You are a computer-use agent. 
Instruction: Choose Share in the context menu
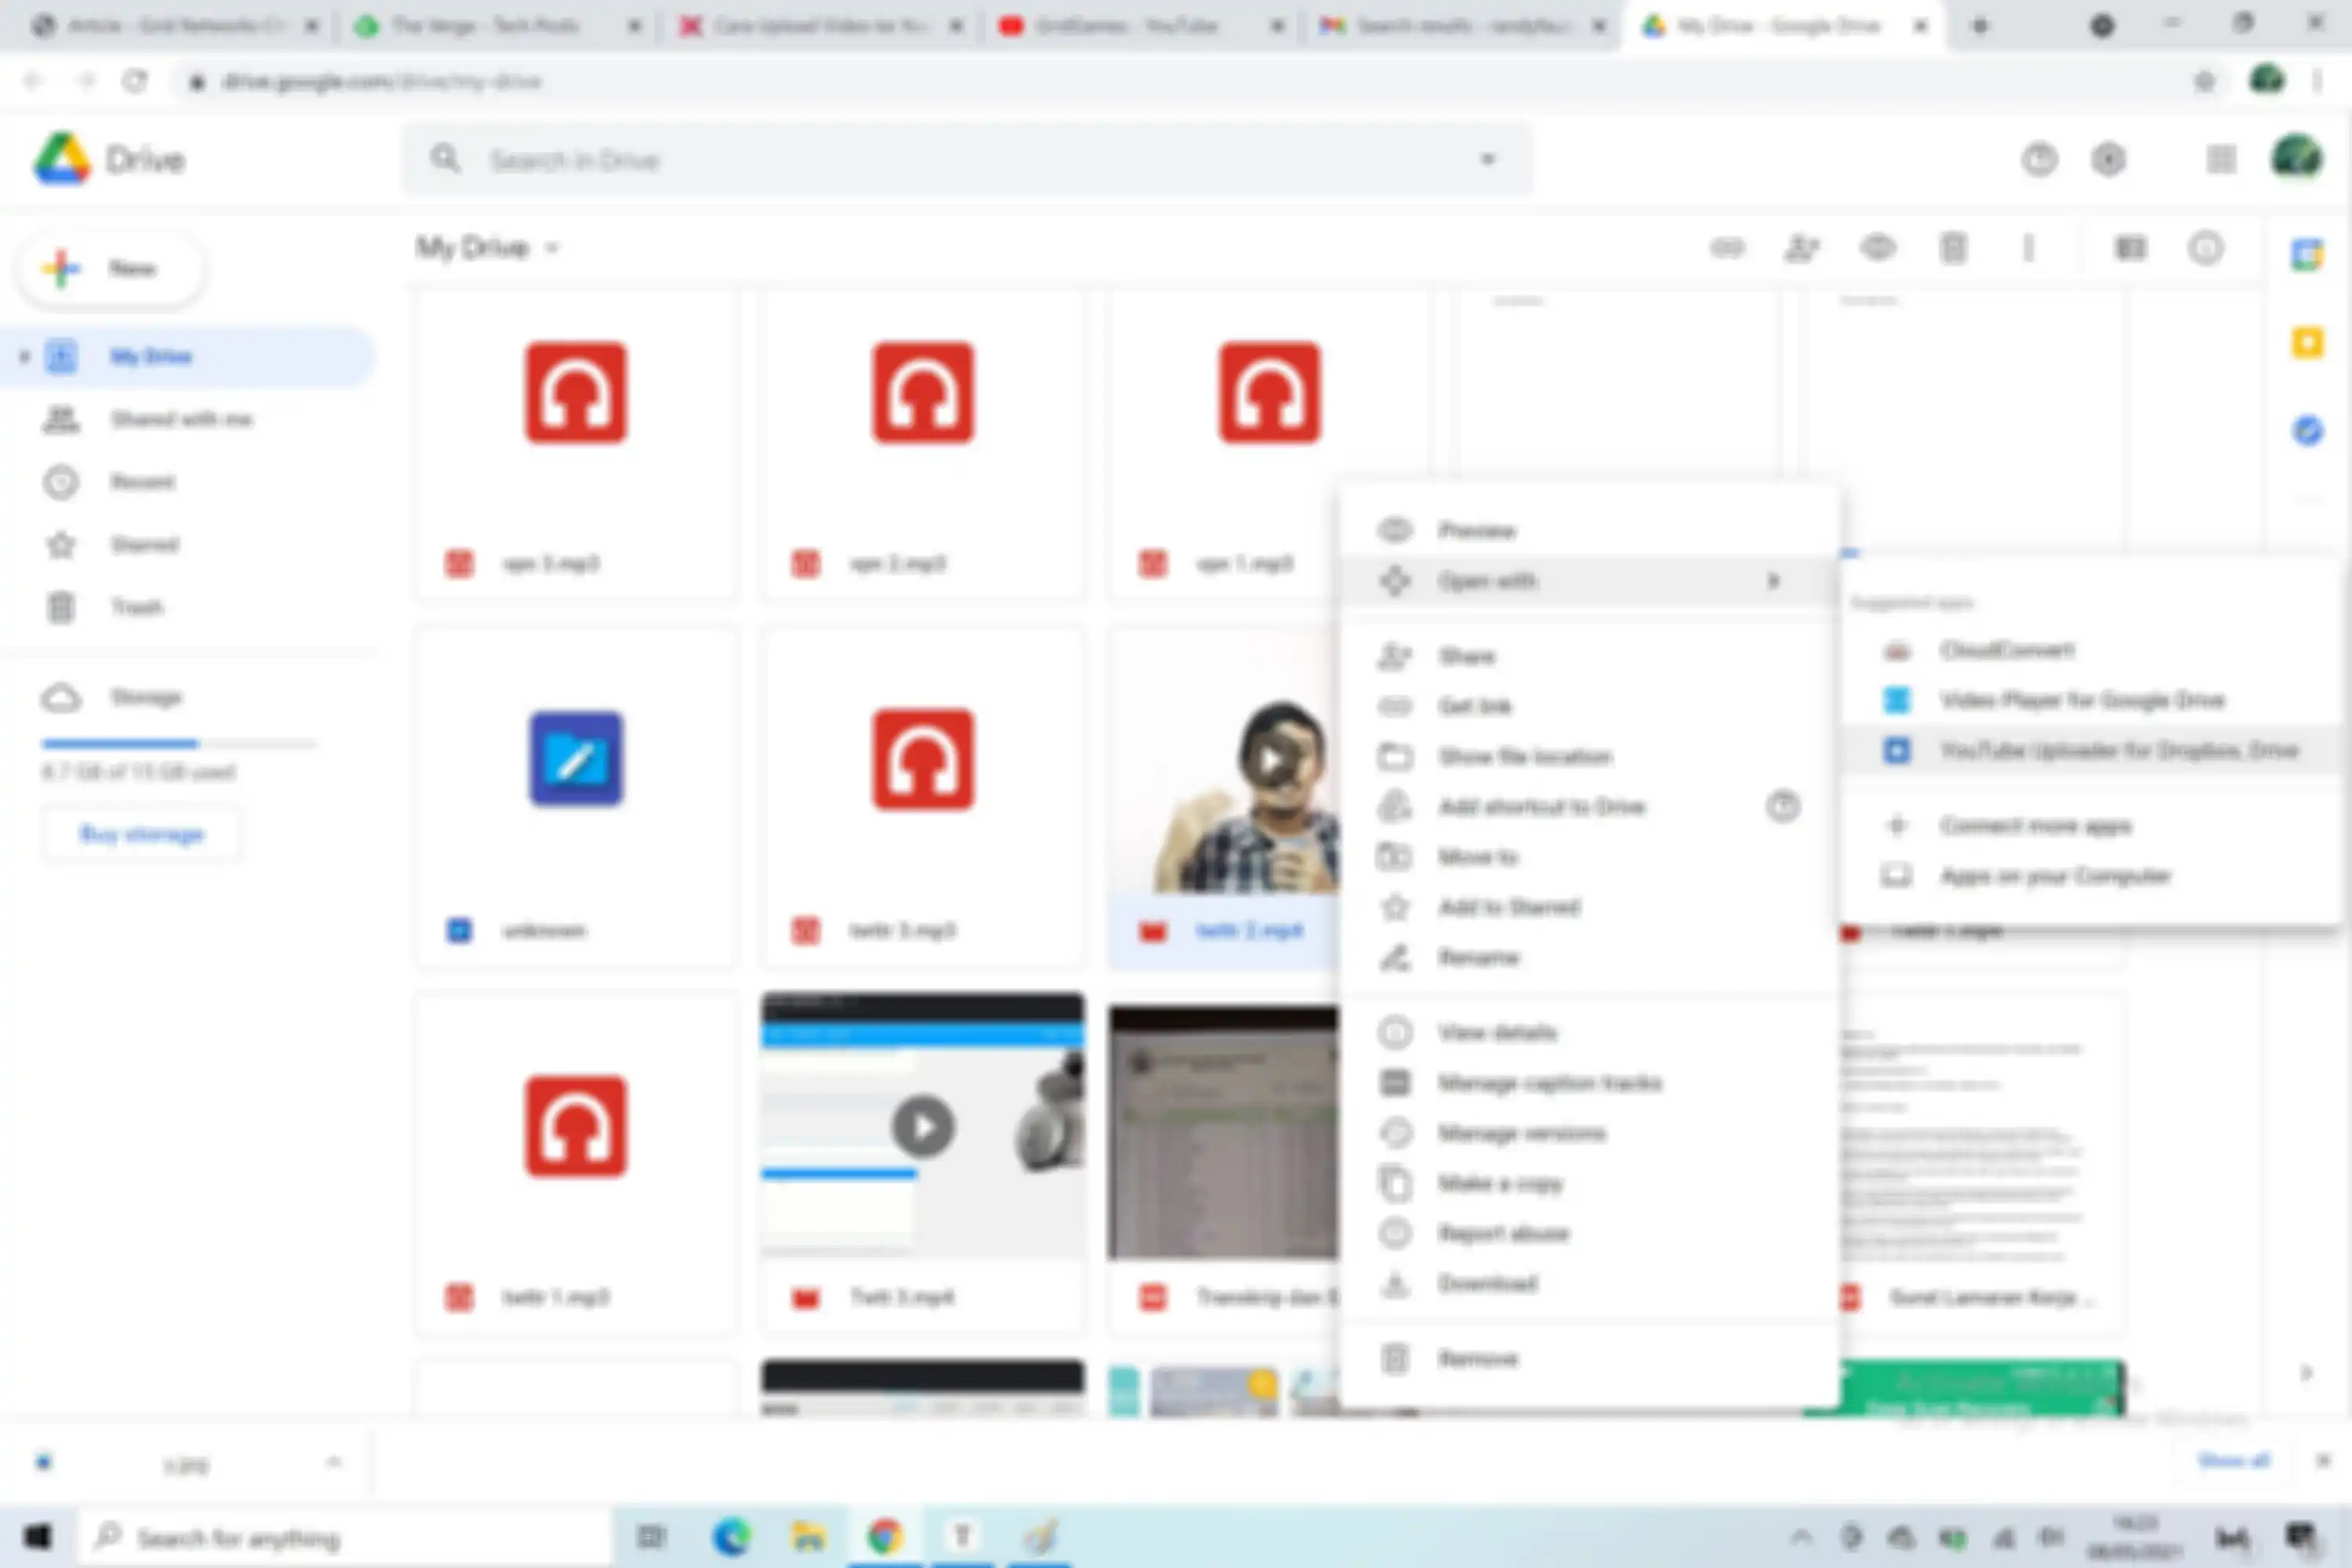(1589, 656)
